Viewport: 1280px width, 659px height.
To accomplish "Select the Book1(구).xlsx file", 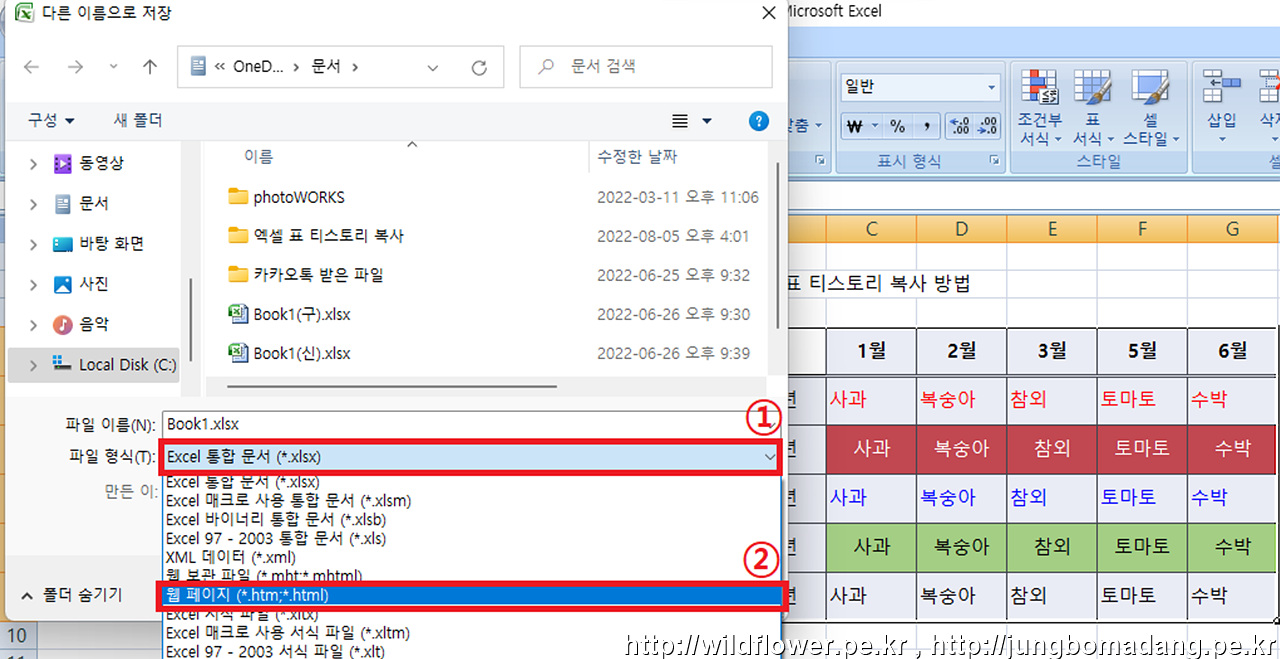I will [301, 314].
